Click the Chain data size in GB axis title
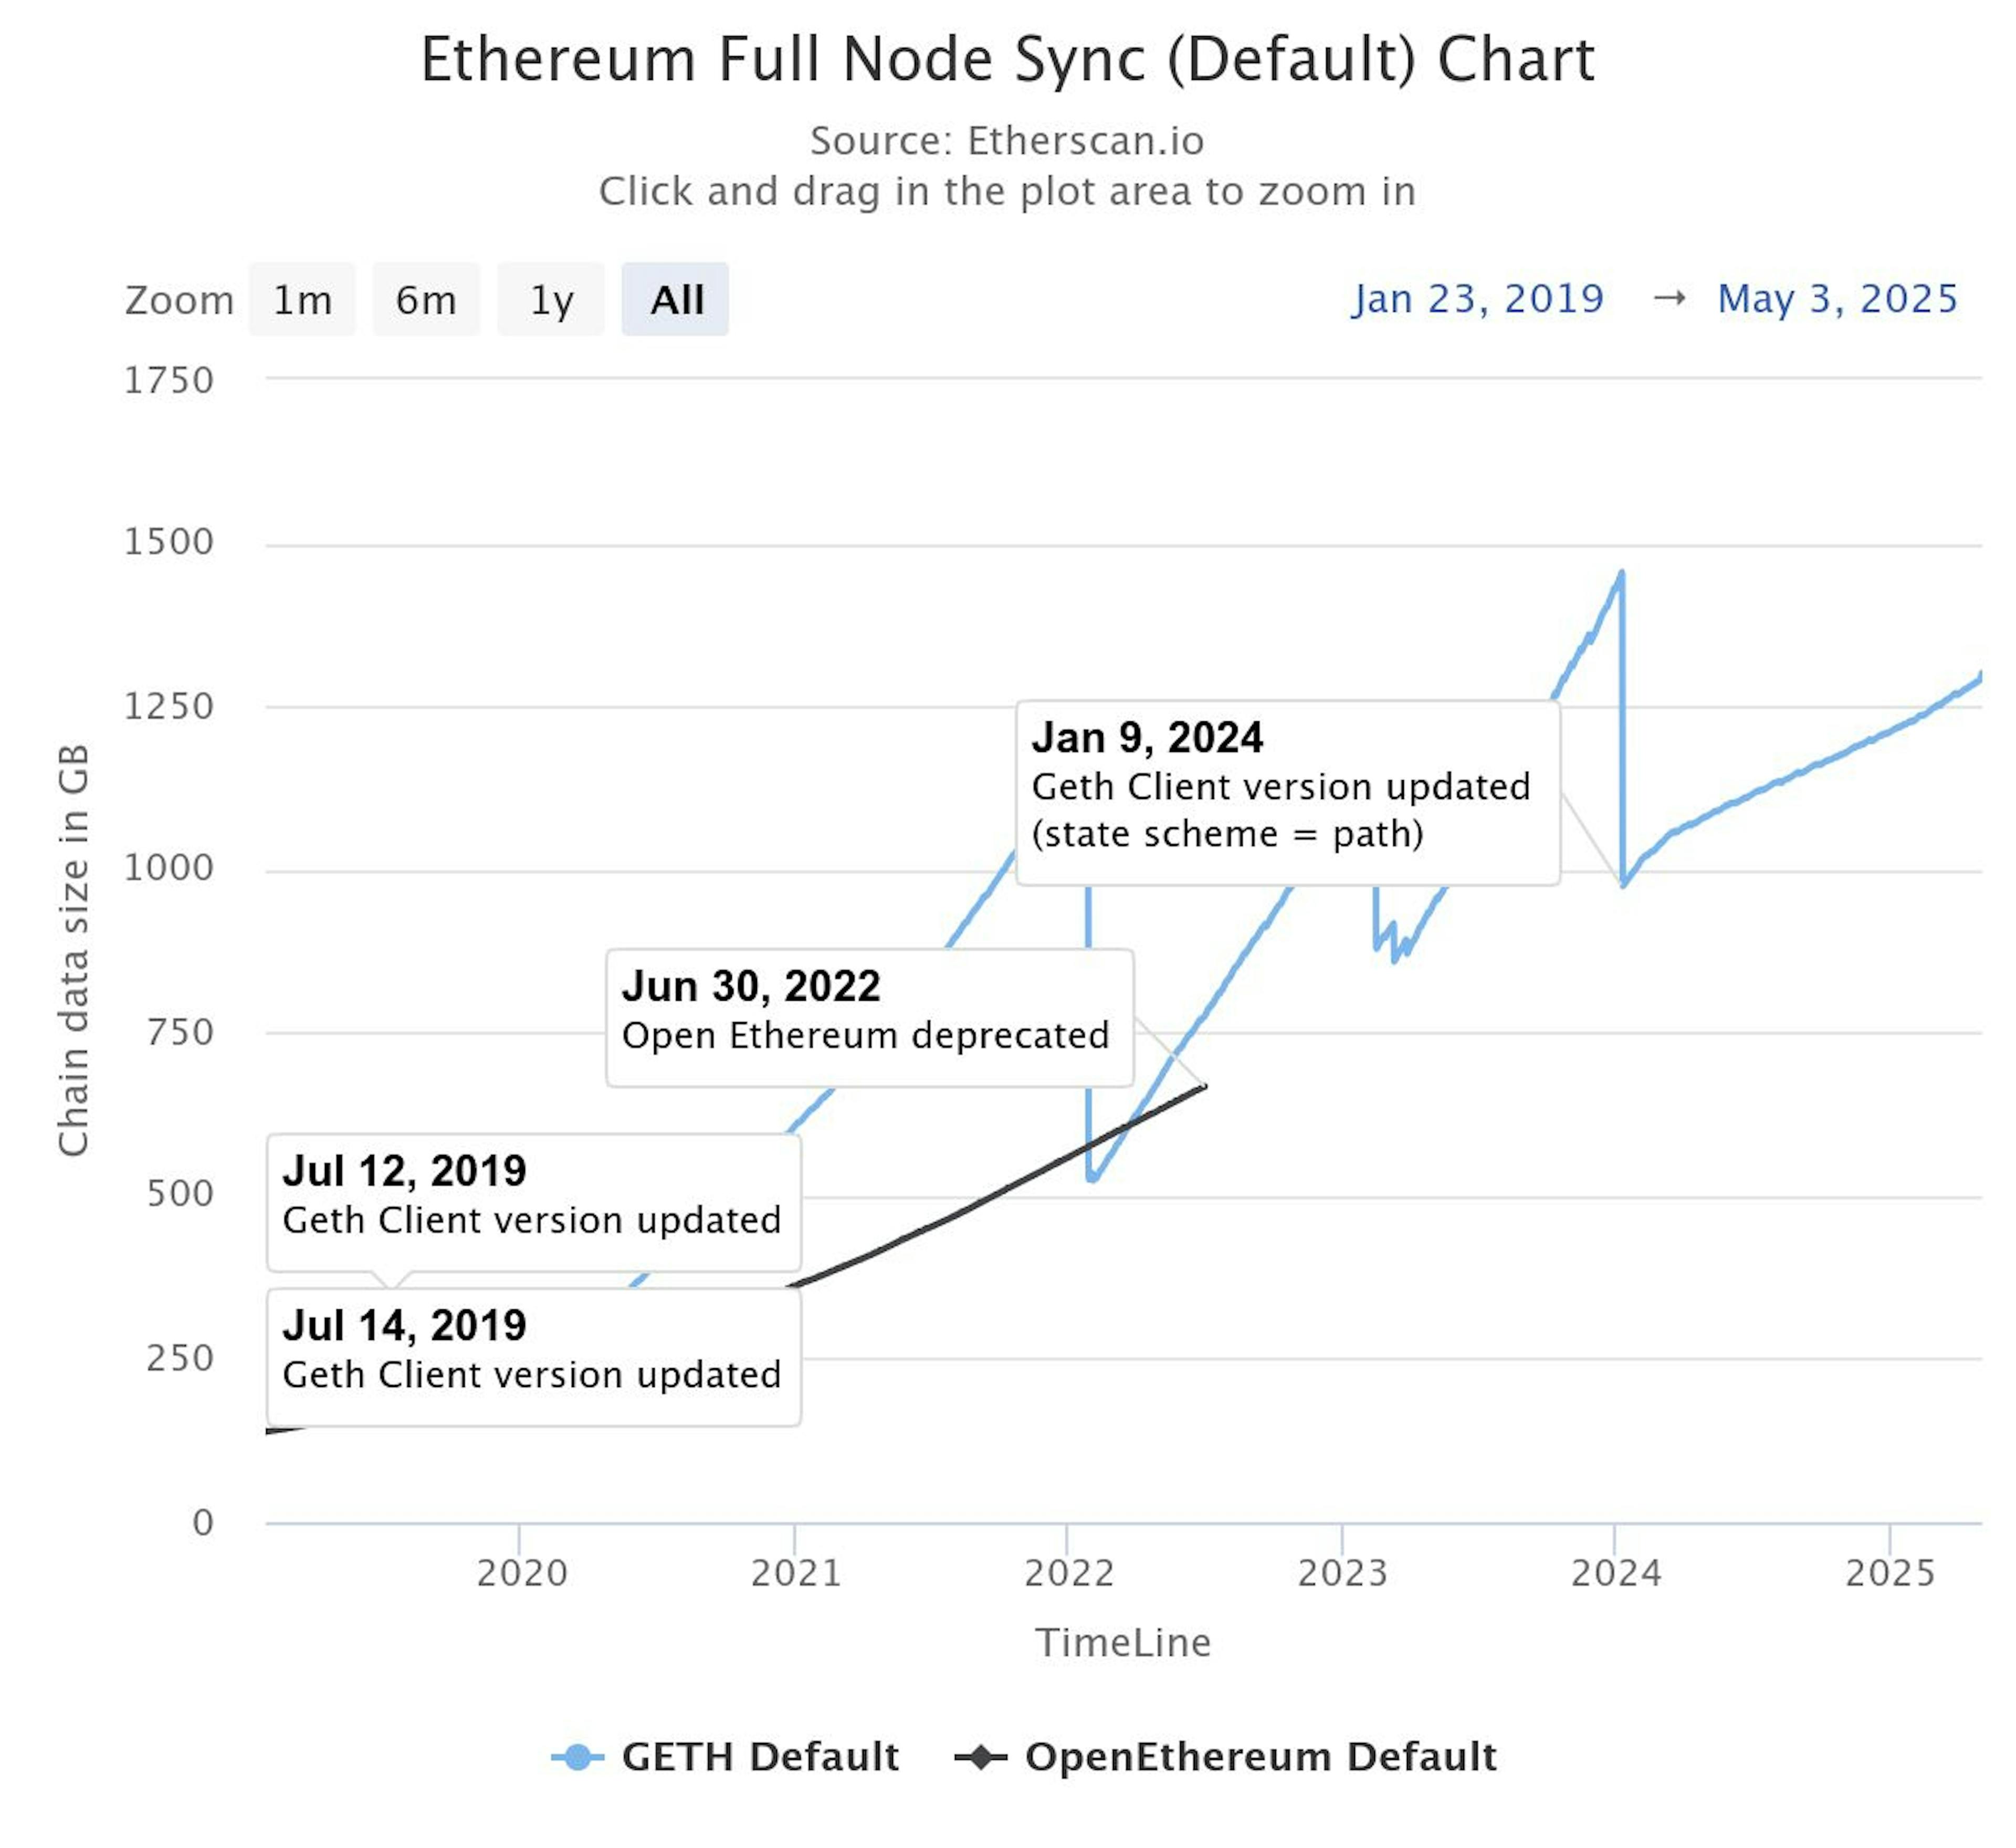2016x1848 pixels. [x=74, y=950]
